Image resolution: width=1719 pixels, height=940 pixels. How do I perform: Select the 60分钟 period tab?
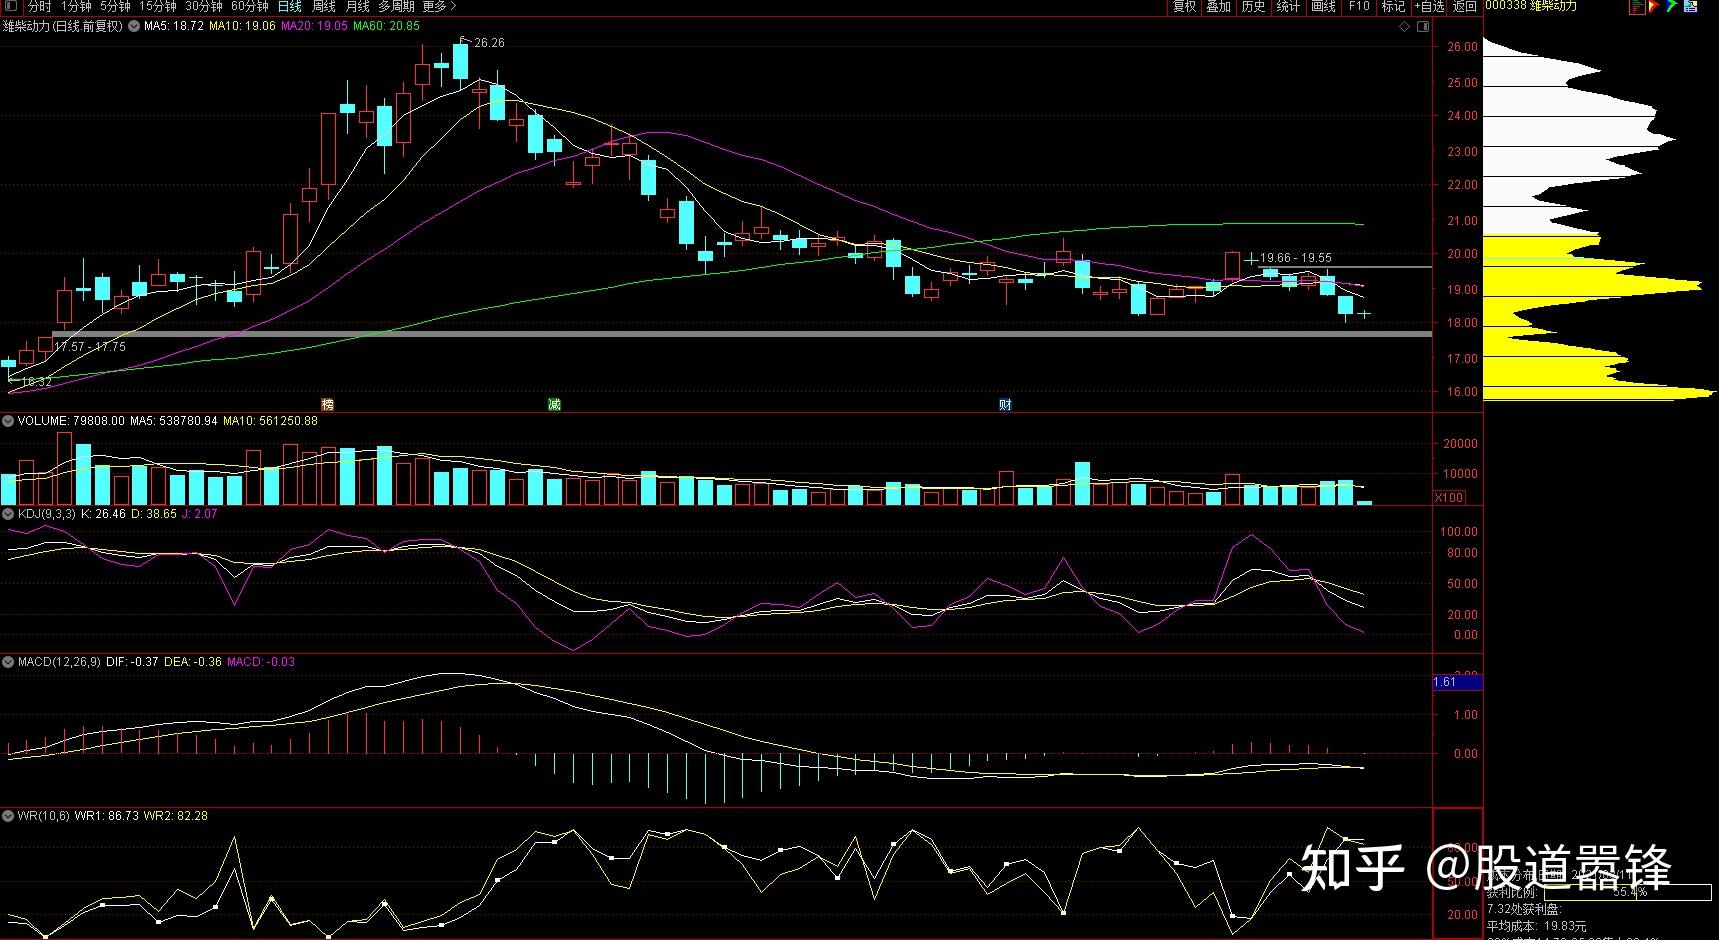[250, 6]
